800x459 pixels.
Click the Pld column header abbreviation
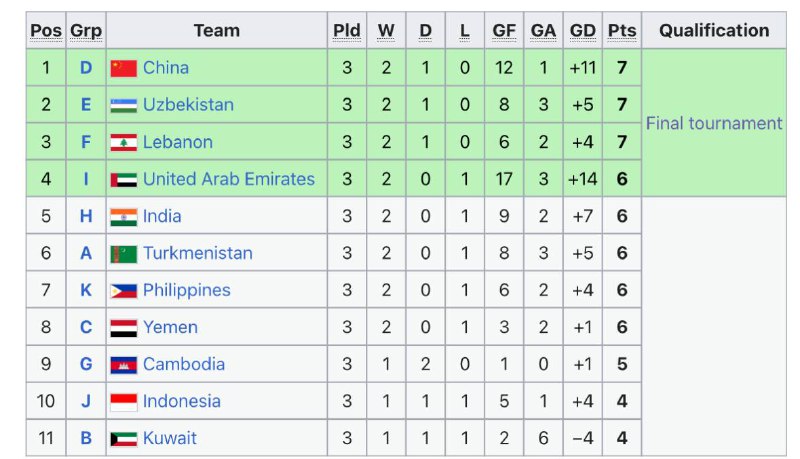pyautogui.click(x=347, y=31)
